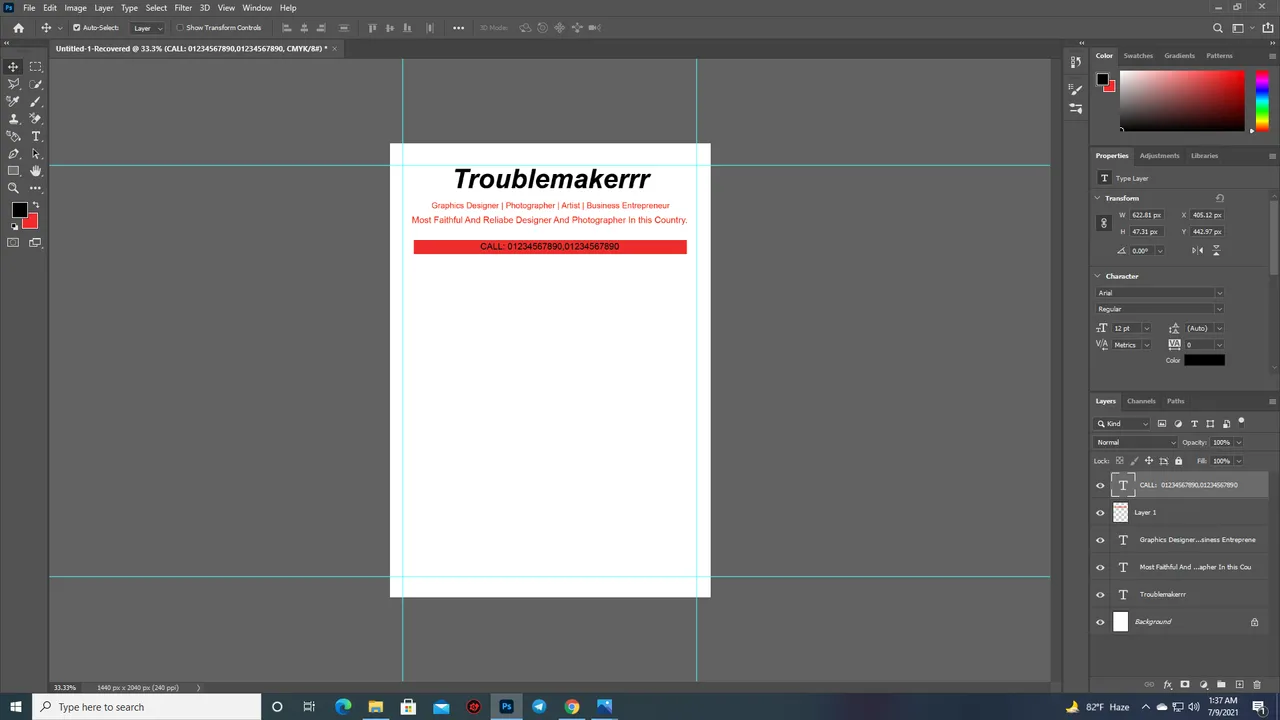Create new fill or adjustment layer

1203,685
